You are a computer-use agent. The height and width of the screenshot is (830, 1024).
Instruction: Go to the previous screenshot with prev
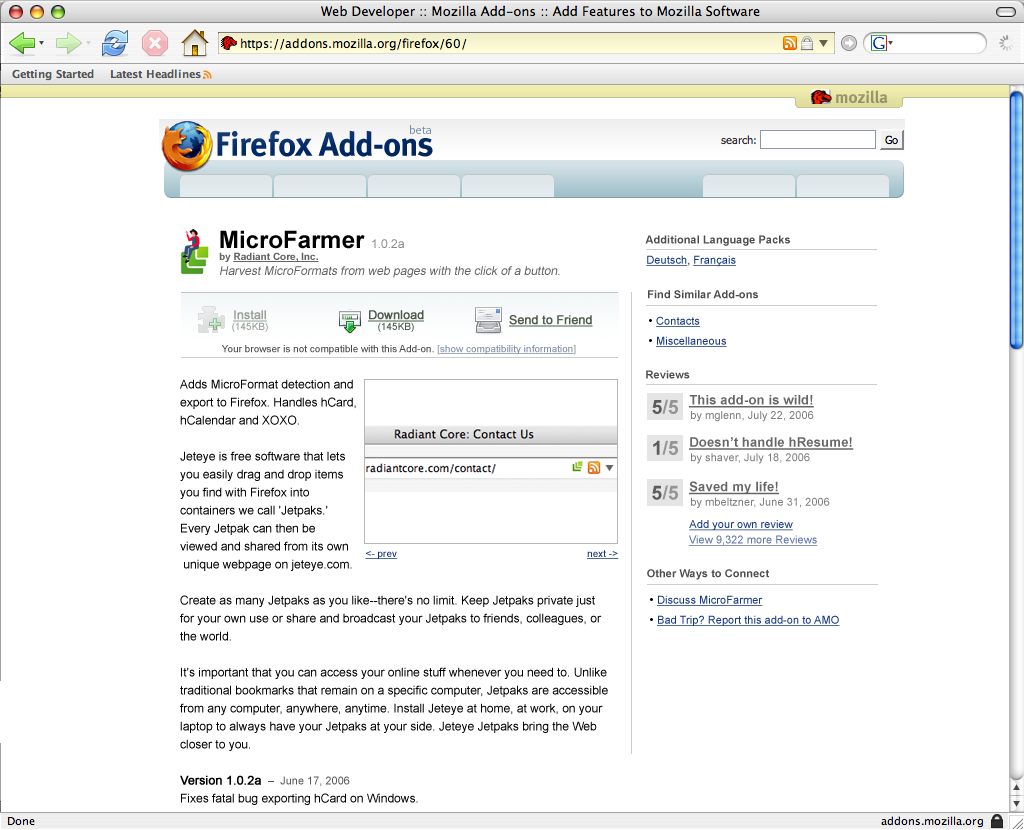[x=381, y=554]
